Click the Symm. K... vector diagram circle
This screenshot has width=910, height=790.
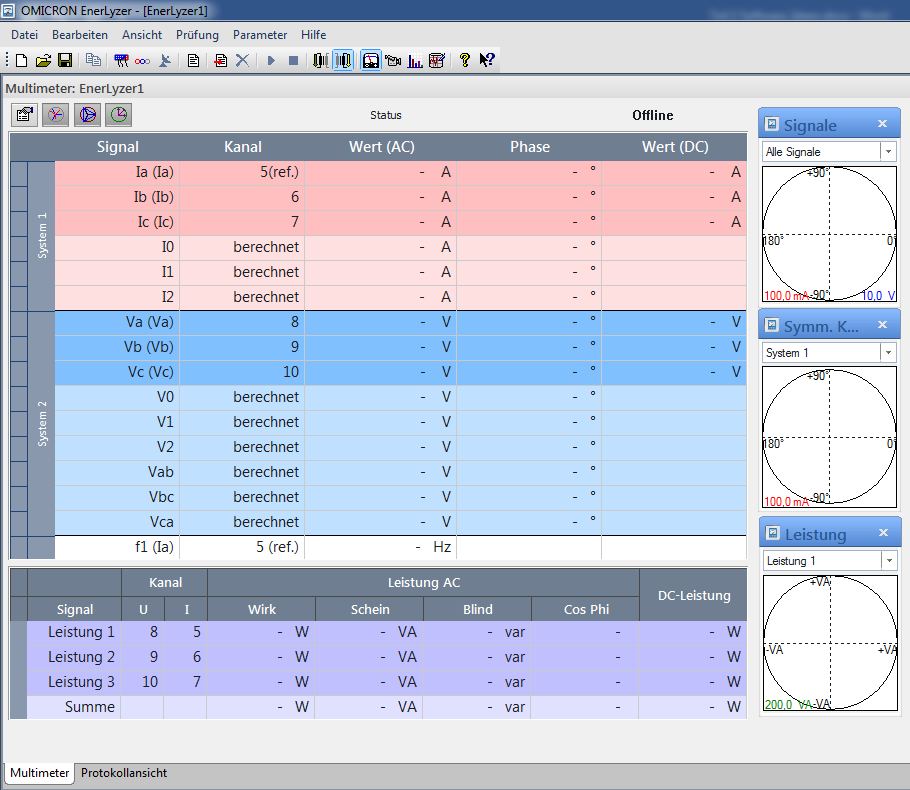click(829, 437)
